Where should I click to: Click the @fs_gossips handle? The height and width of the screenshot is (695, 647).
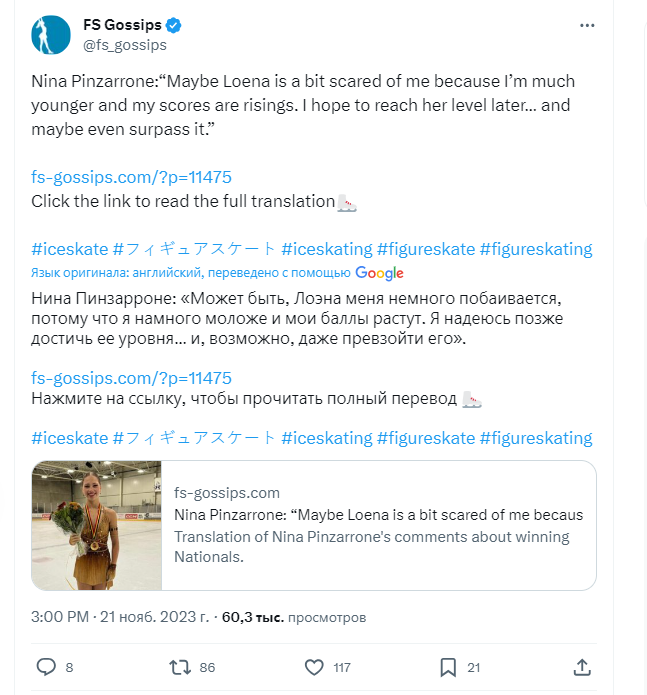click(x=124, y=45)
